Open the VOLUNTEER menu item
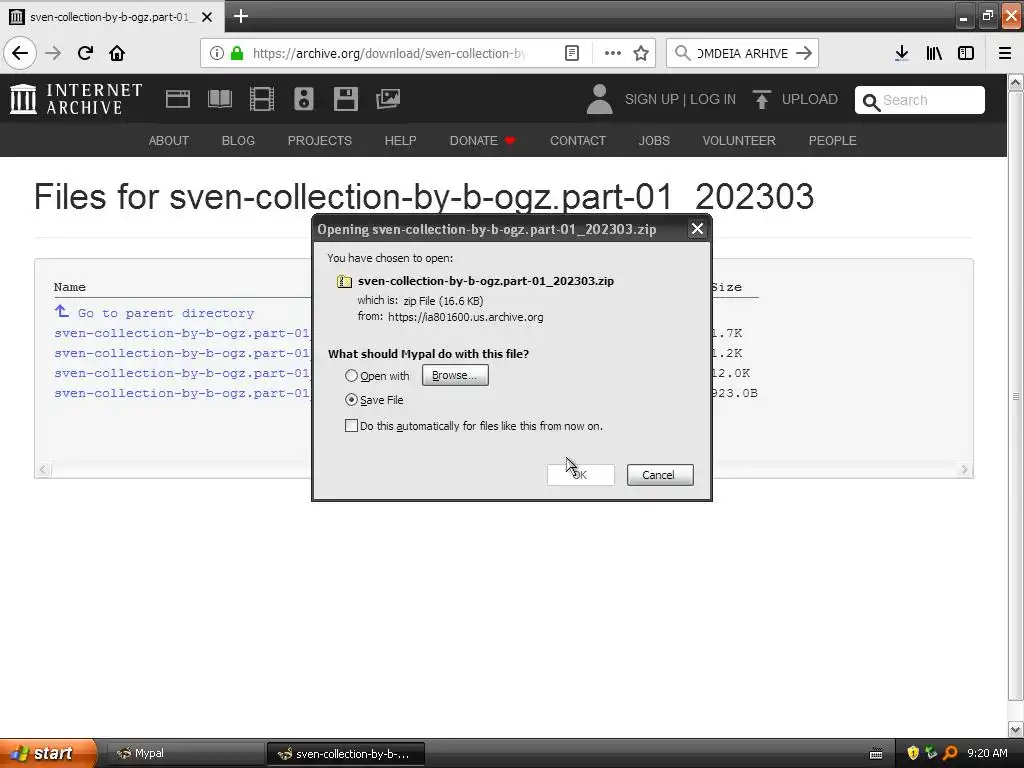The height and width of the screenshot is (768, 1024). click(739, 140)
